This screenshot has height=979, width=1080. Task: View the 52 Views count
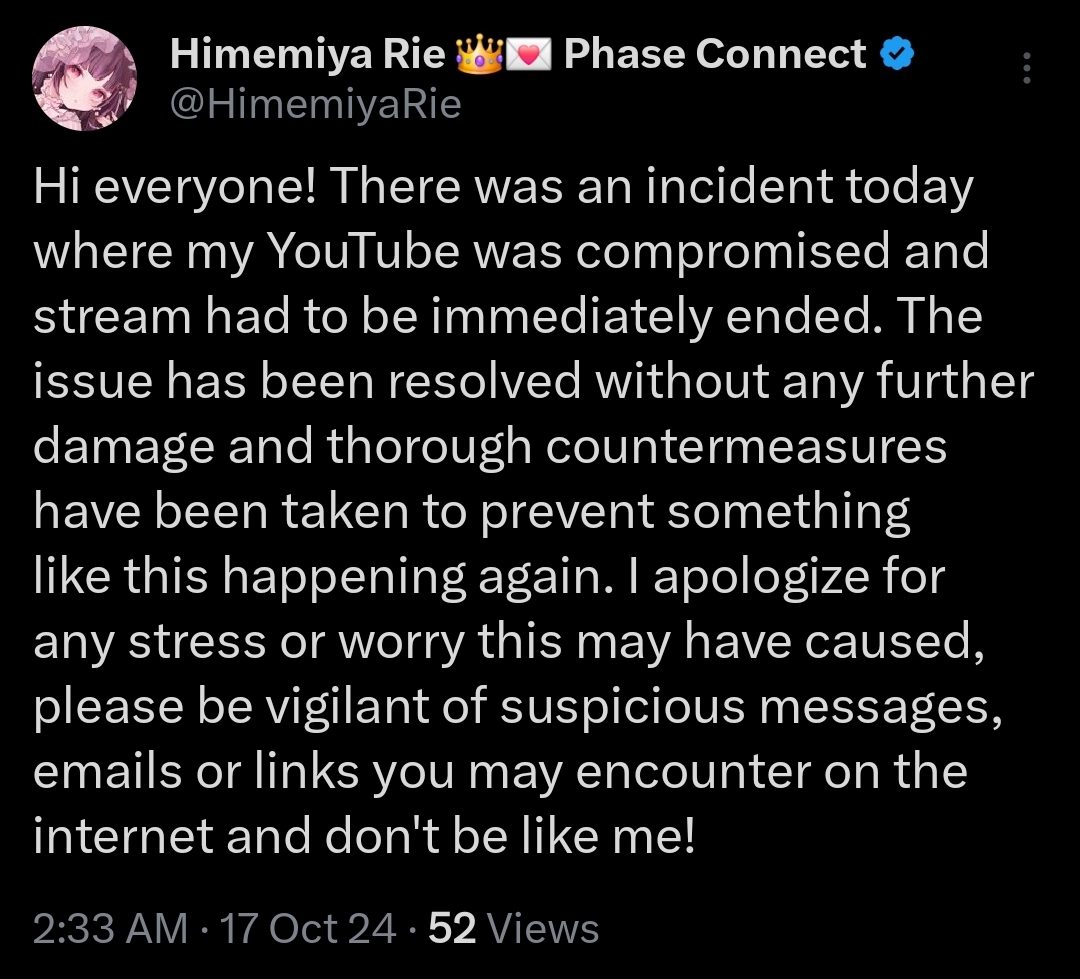[x=514, y=928]
